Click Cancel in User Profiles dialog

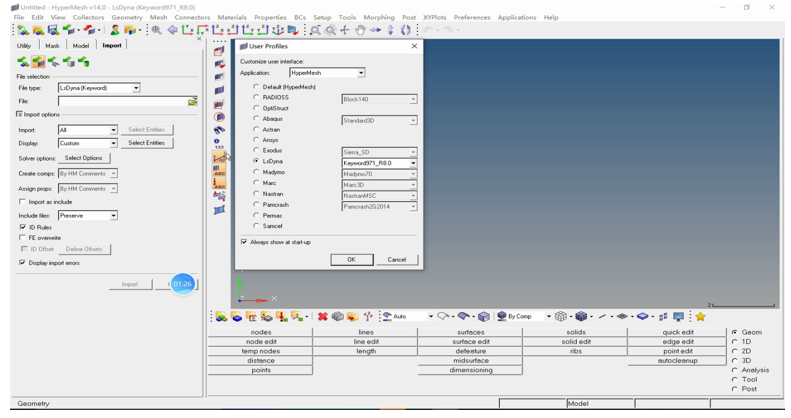(397, 260)
